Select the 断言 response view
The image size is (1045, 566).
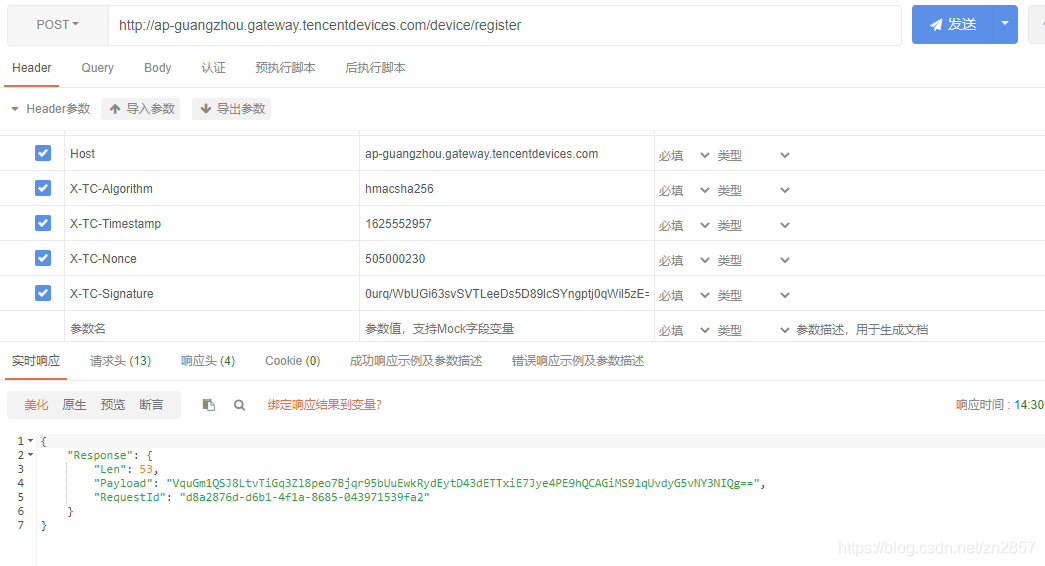[x=151, y=405]
